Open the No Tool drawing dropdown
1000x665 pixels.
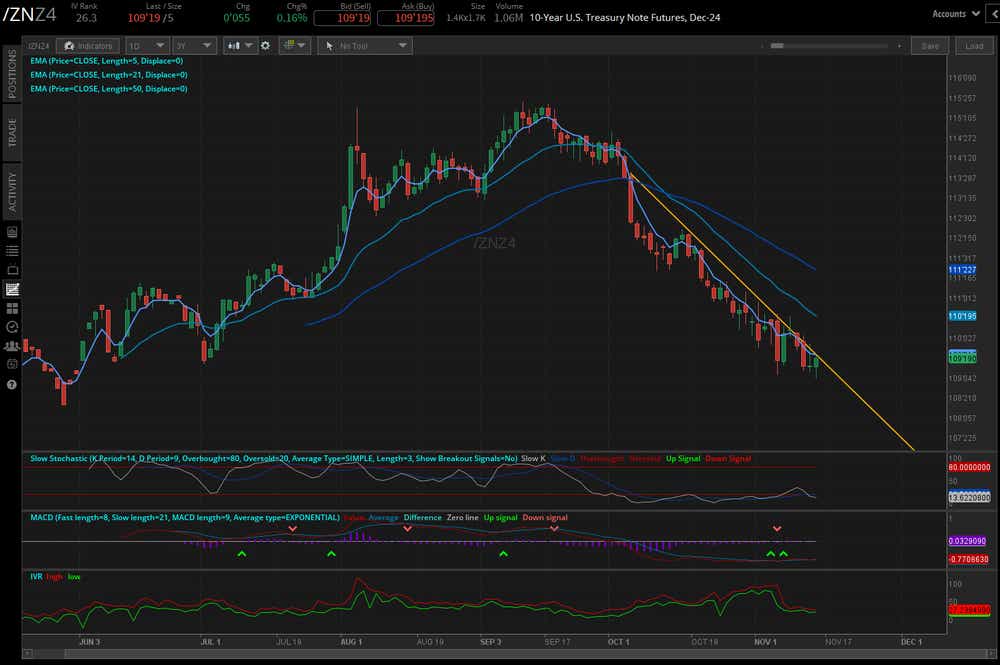(x=364, y=46)
